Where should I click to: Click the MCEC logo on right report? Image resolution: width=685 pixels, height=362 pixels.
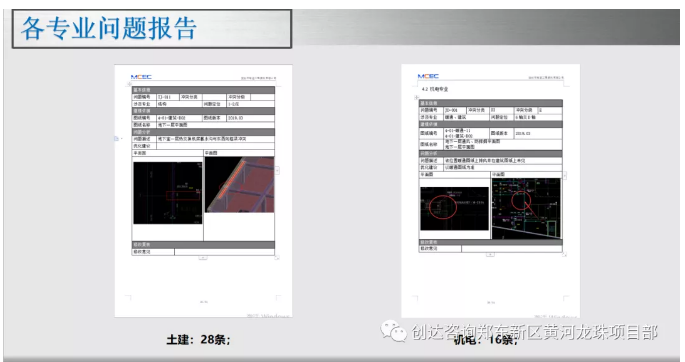tap(428, 76)
